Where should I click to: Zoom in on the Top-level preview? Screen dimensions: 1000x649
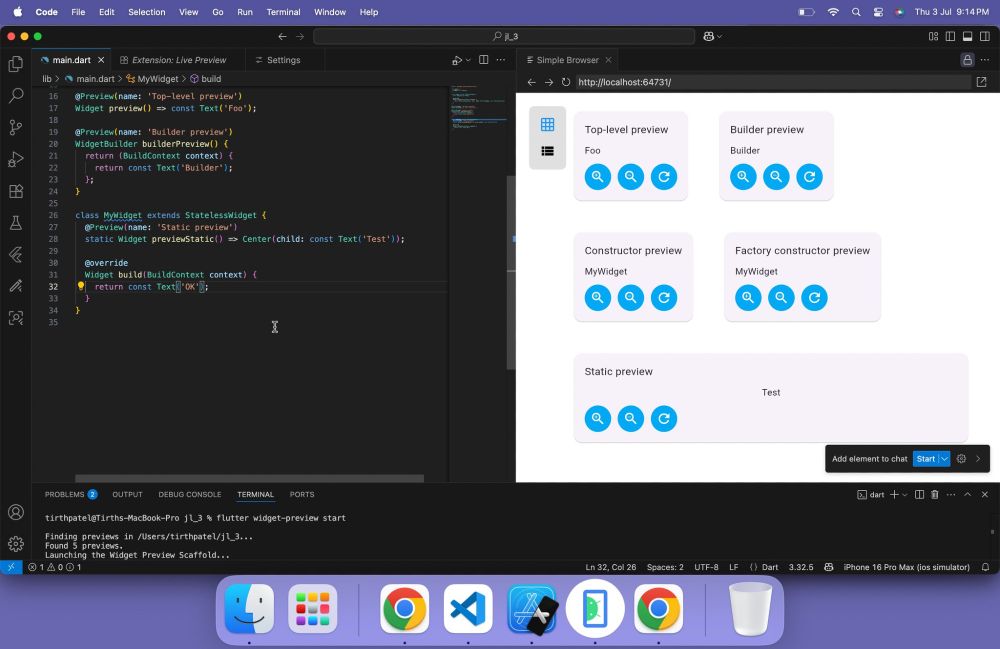click(x=598, y=177)
